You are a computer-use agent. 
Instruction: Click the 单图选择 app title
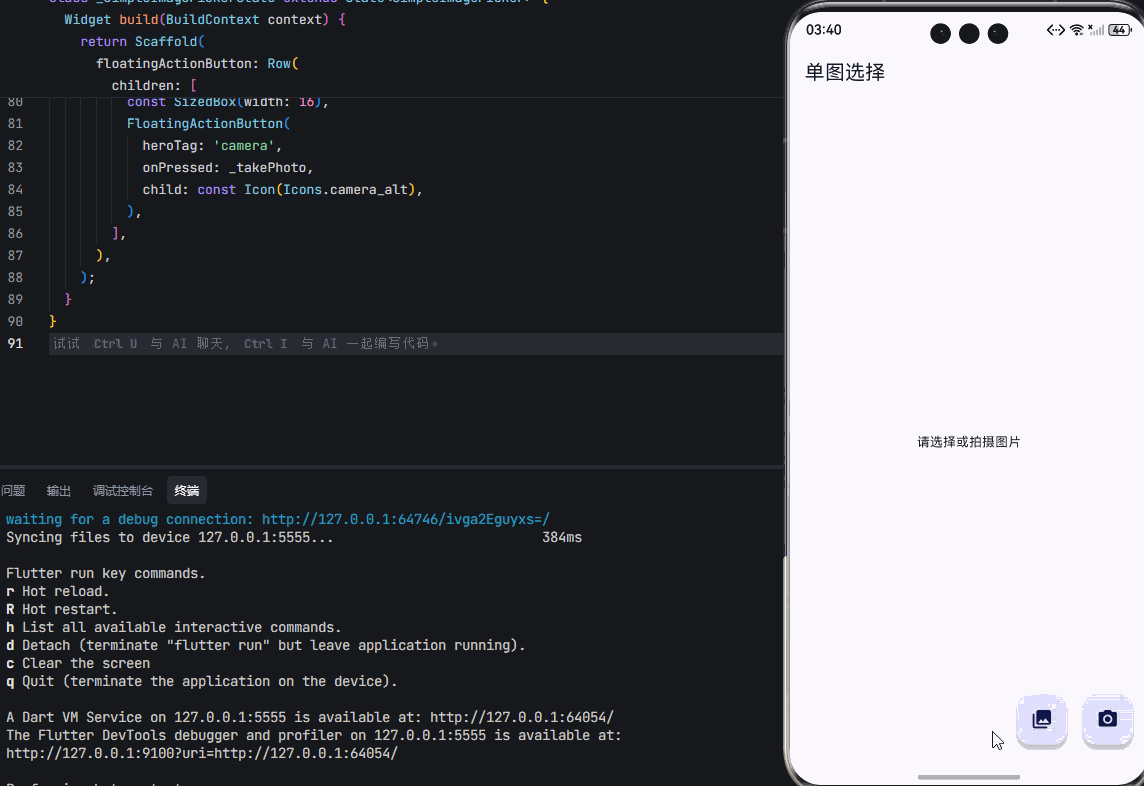click(x=845, y=72)
